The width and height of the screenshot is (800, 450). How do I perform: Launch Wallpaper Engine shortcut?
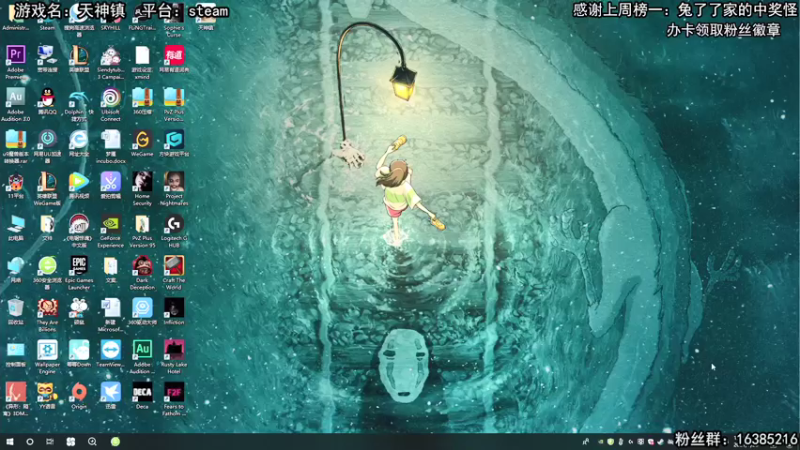click(47, 351)
